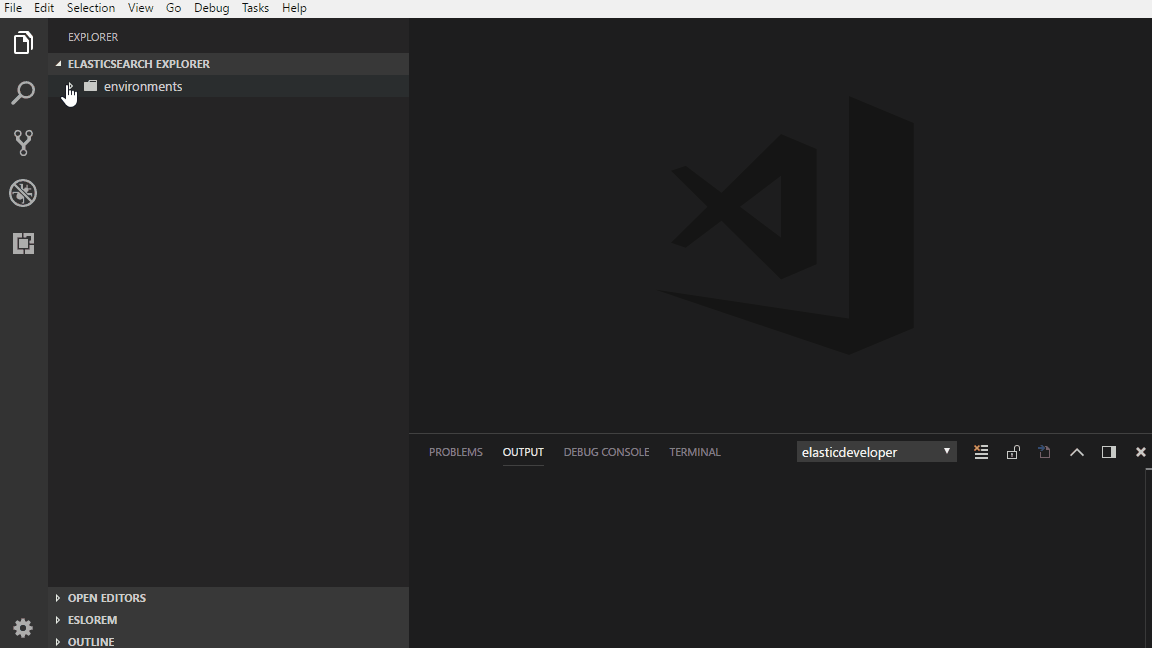
Task: Collapse the Elasticsearch Explorer section
Action: (x=58, y=64)
